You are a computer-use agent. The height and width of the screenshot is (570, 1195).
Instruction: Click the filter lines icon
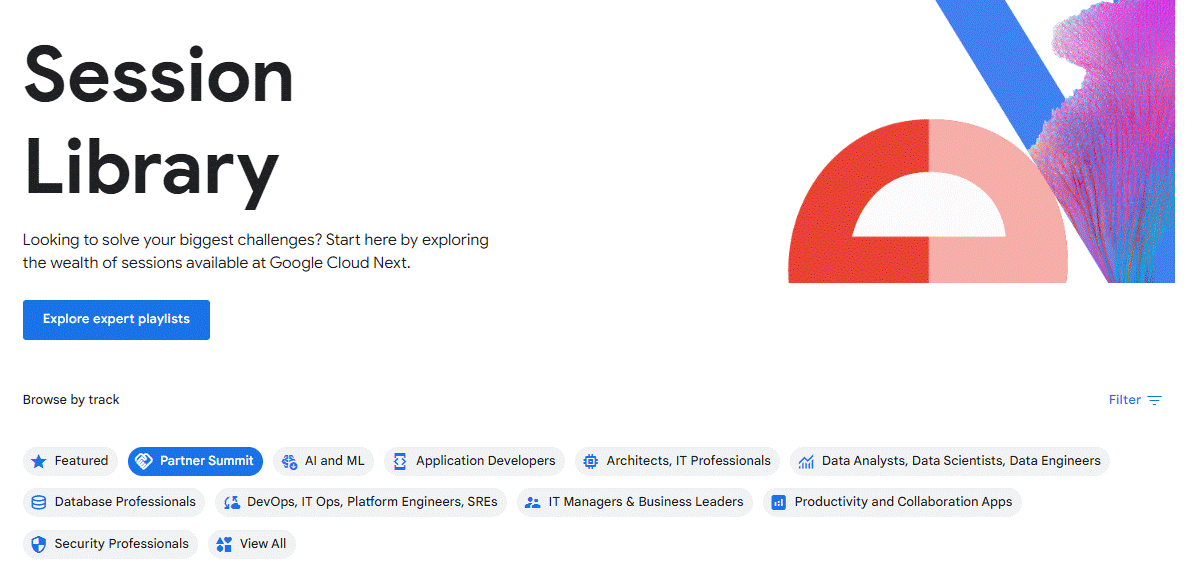pyautogui.click(x=1155, y=400)
